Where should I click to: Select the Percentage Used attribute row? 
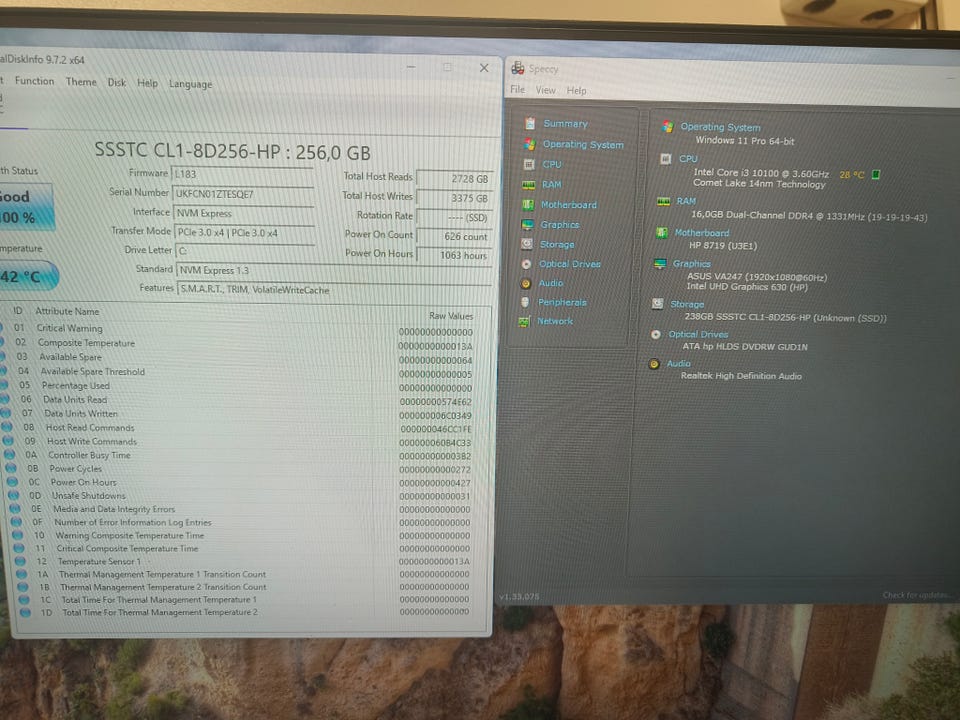241,386
